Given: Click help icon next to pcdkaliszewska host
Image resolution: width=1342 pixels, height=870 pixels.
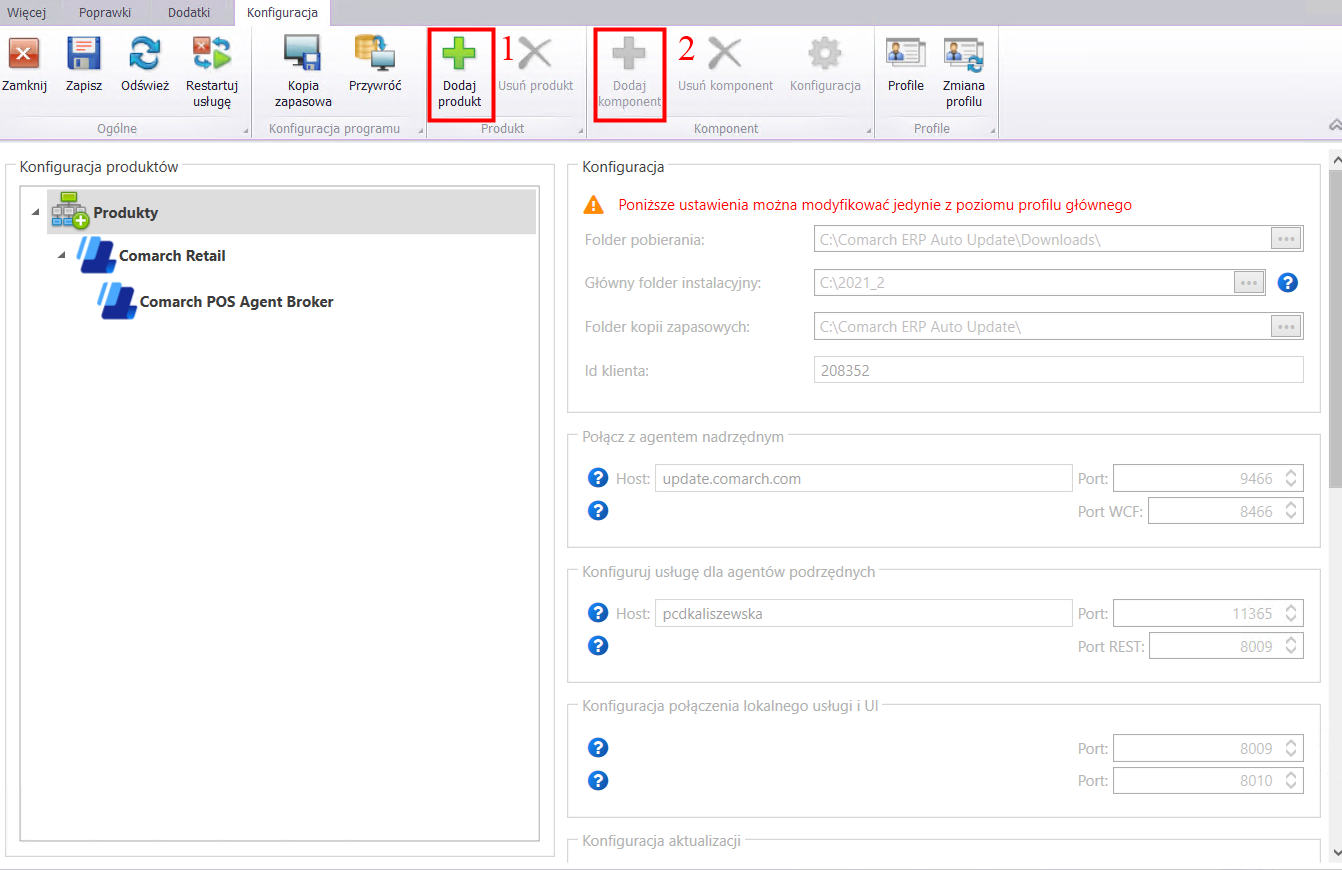Looking at the screenshot, I should (x=598, y=613).
